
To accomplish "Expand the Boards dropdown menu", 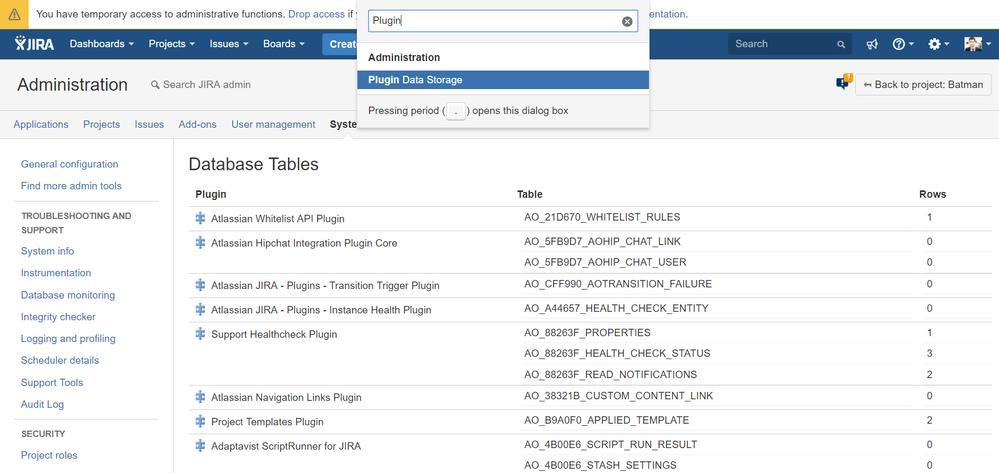I will pos(284,44).
